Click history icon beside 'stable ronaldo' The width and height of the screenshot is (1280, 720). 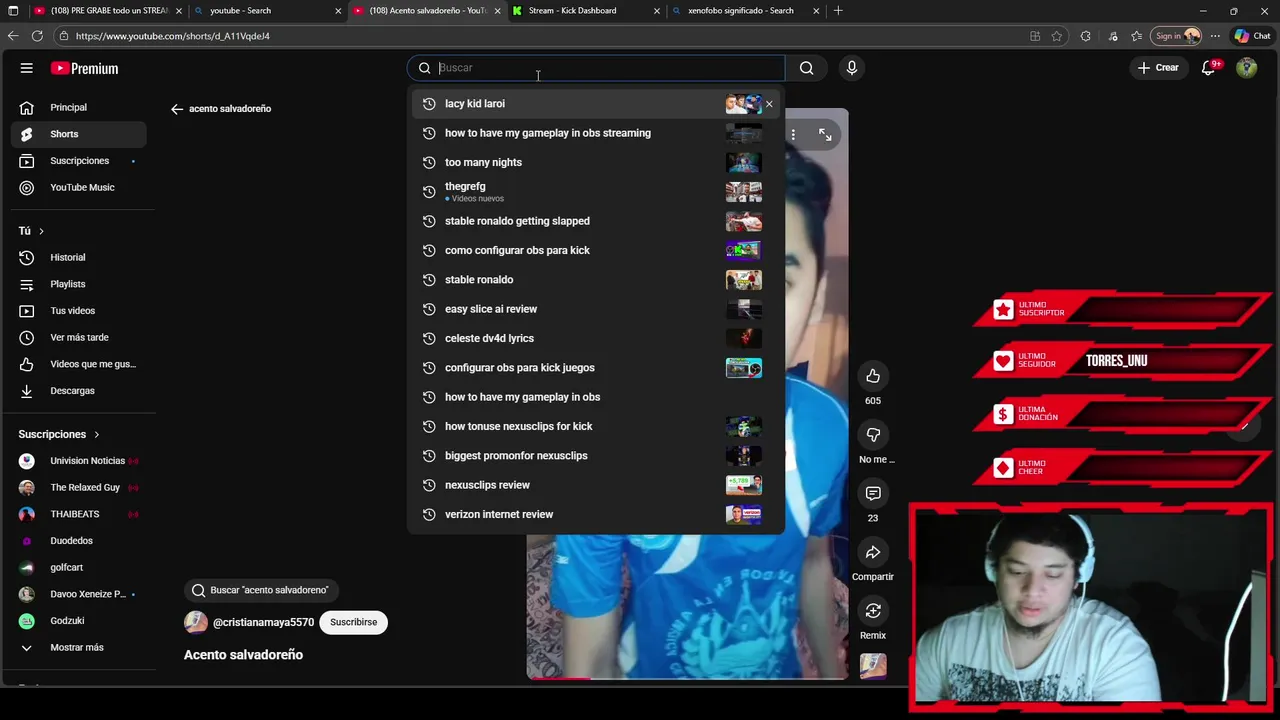click(x=429, y=280)
